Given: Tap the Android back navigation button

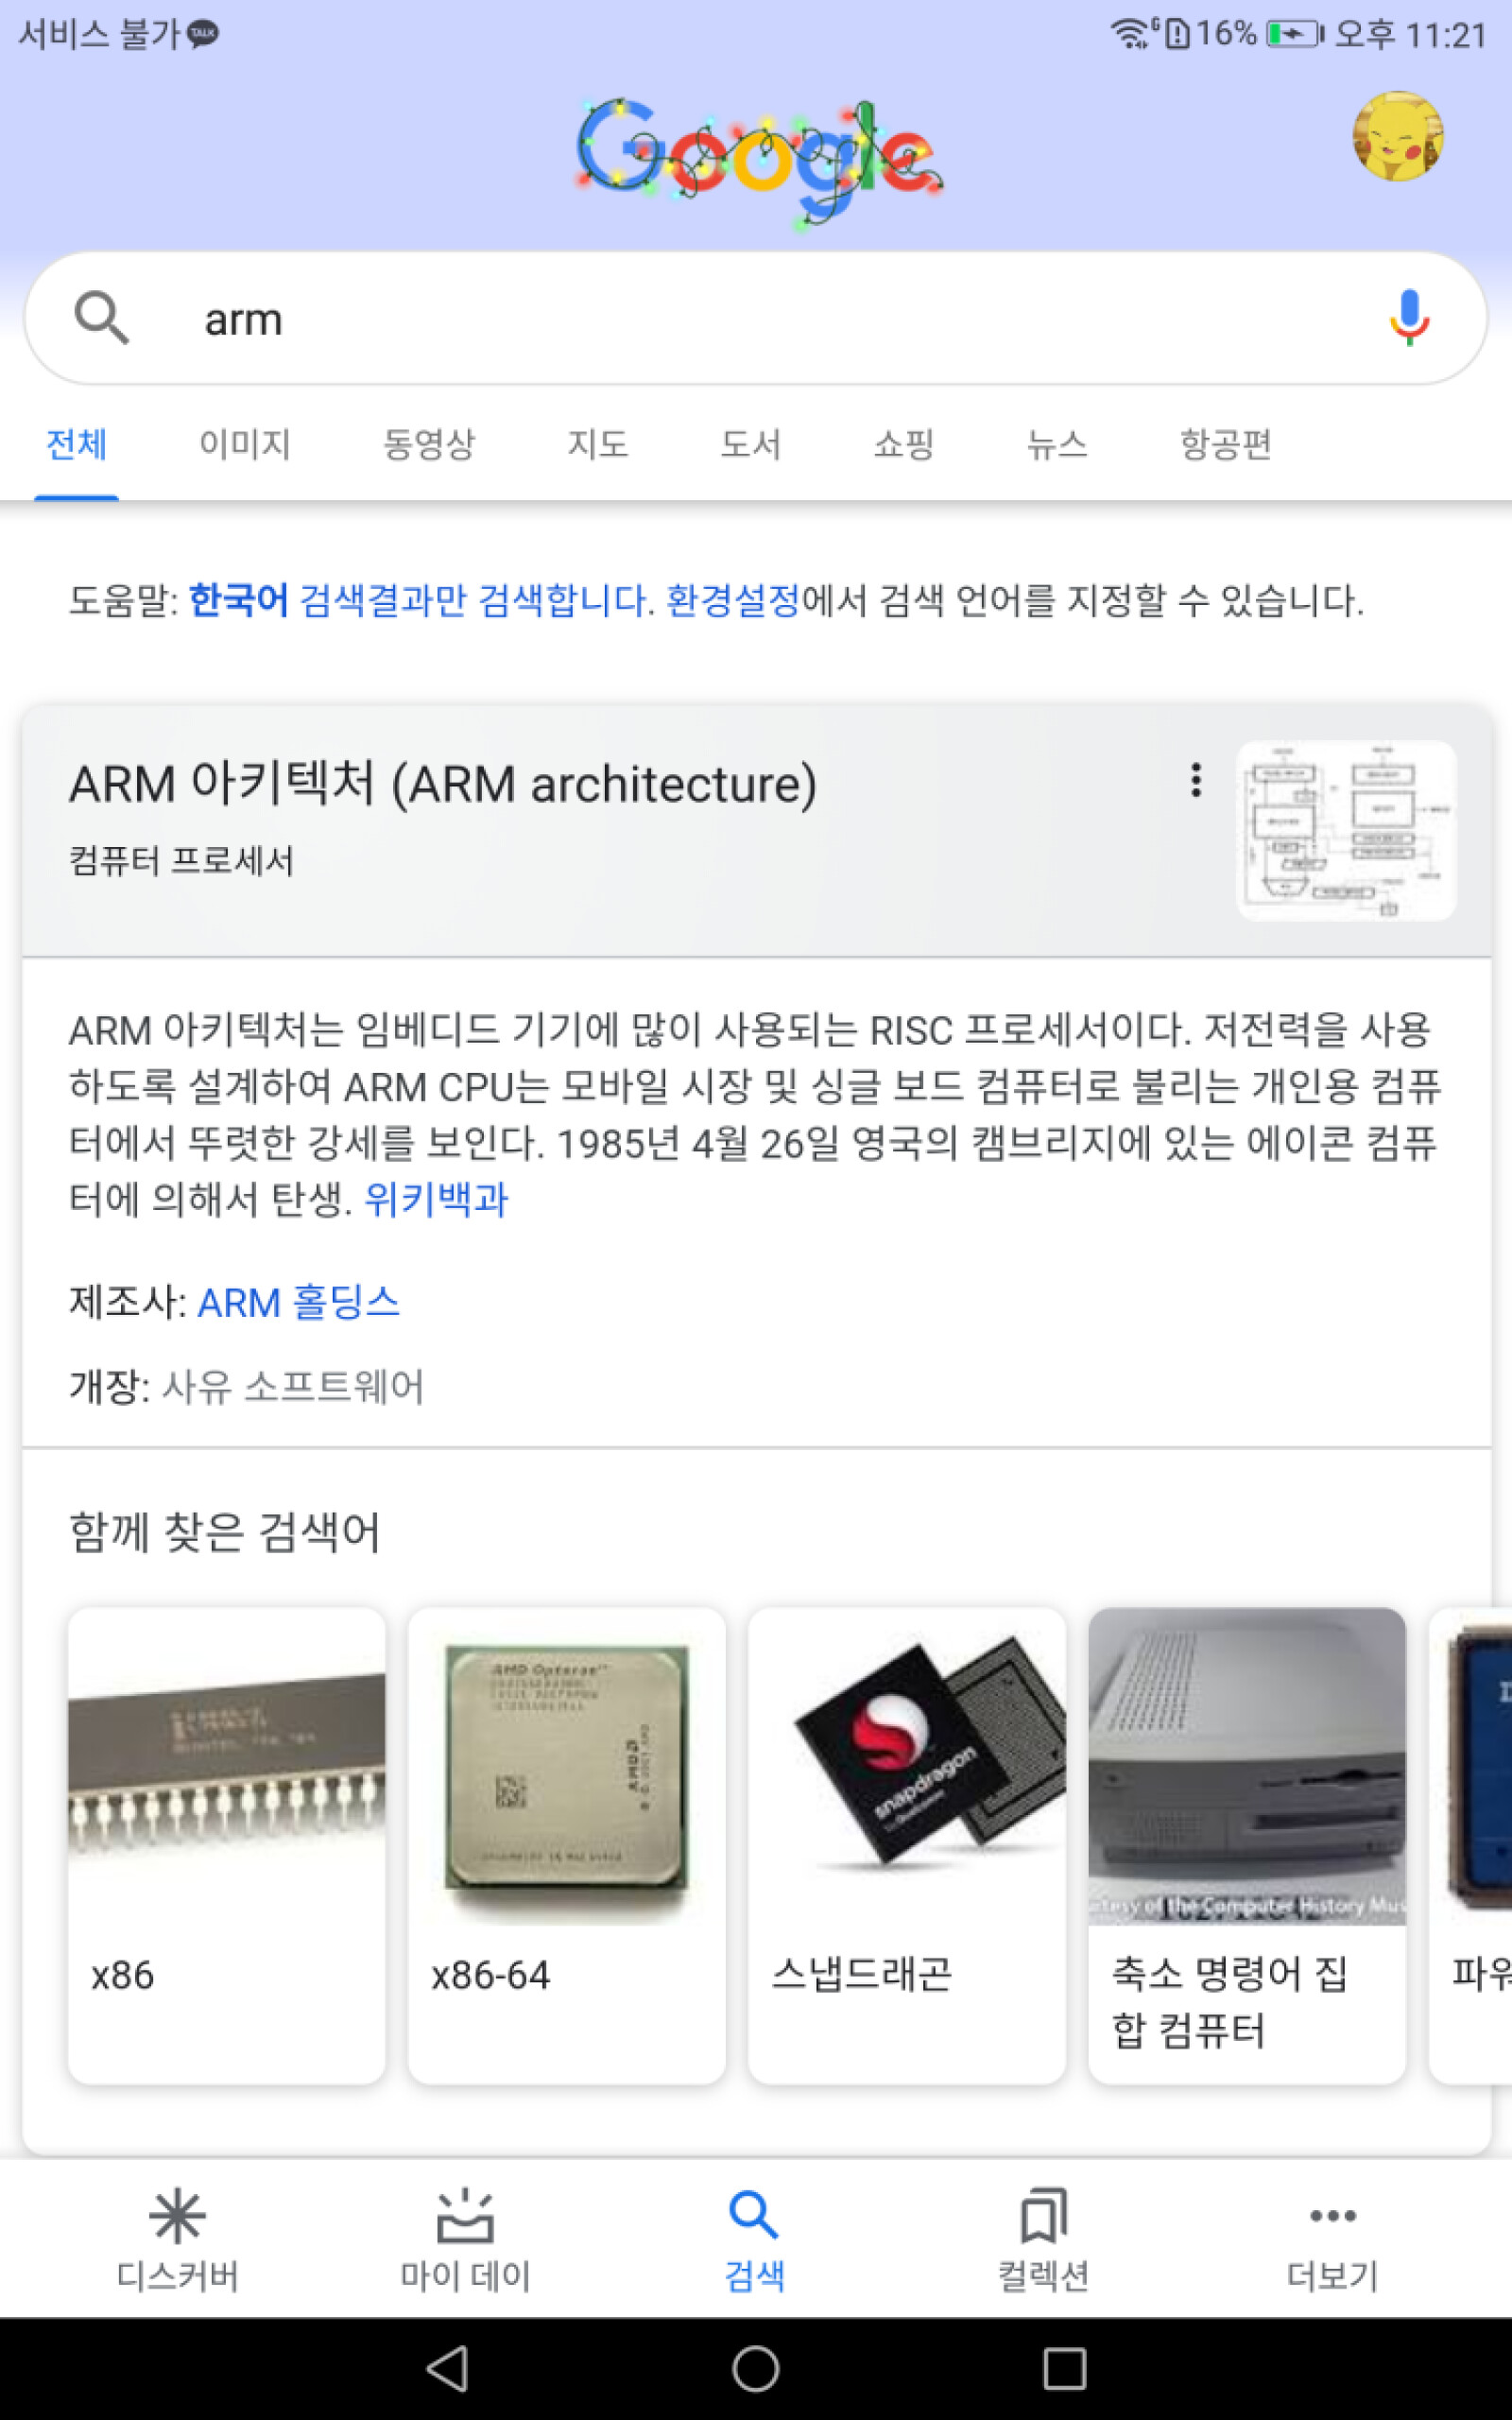Looking at the screenshot, I should pyautogui.click(x=447, y=2368).
